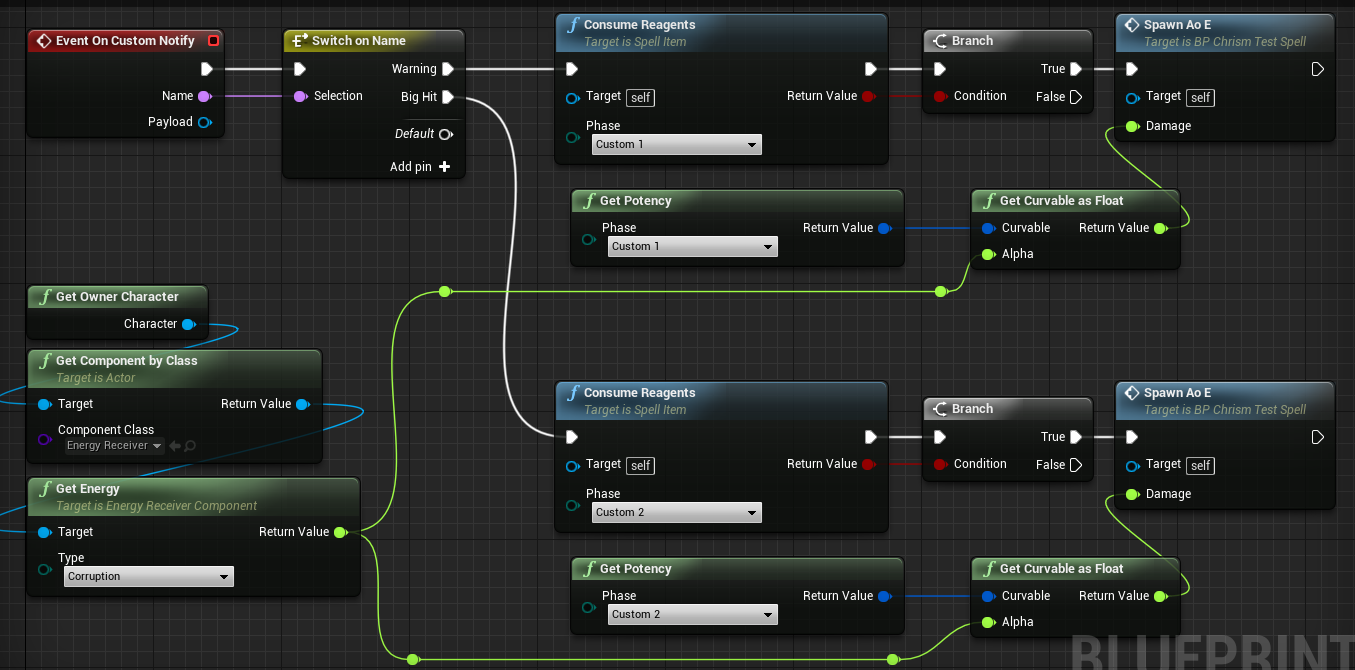Open the Custom 2 Phase dropdown on Get Potency

[x=692, y=614]
